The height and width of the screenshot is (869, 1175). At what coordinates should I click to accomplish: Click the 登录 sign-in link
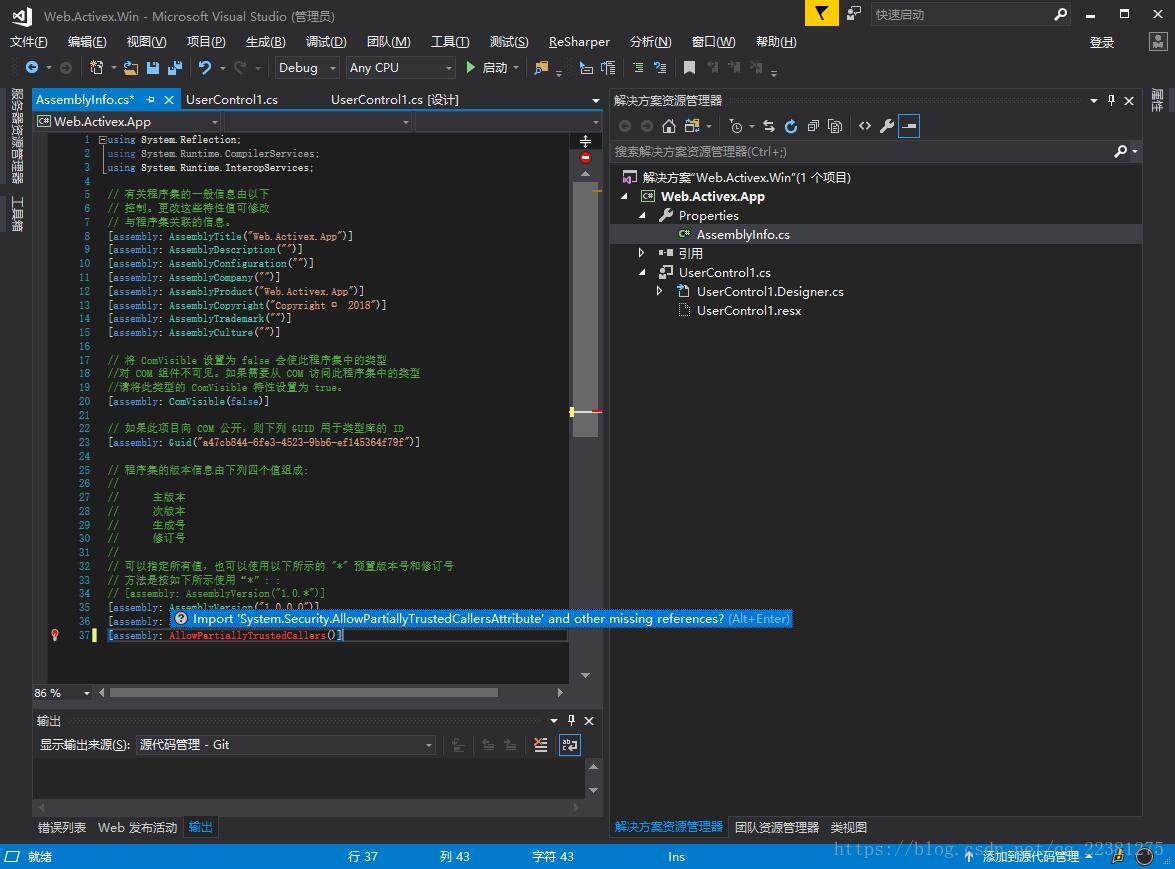[x=1102, y=42]
